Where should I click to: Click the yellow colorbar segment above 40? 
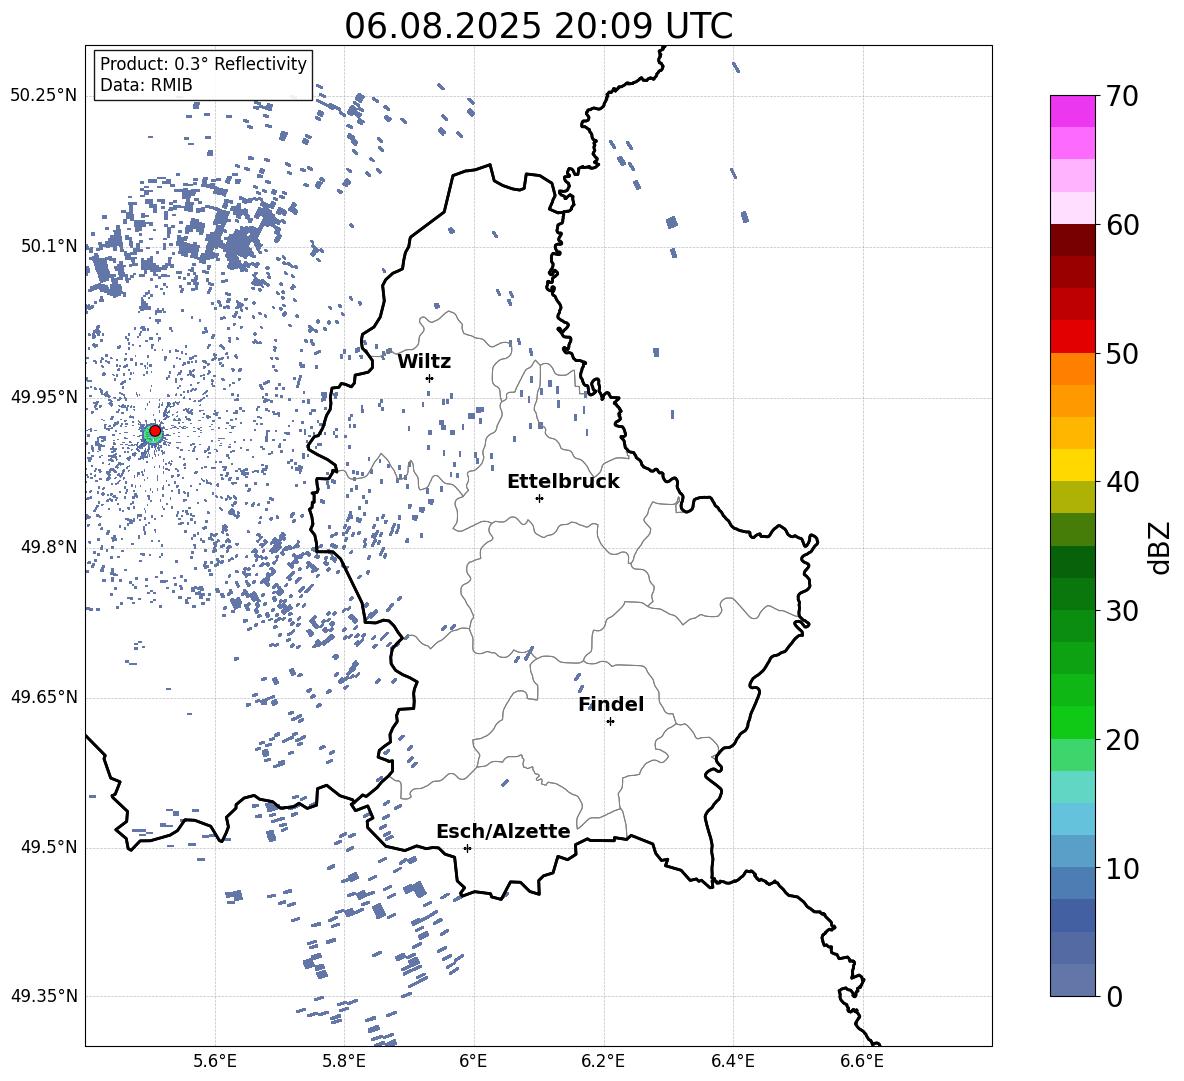pos(1073,466)
